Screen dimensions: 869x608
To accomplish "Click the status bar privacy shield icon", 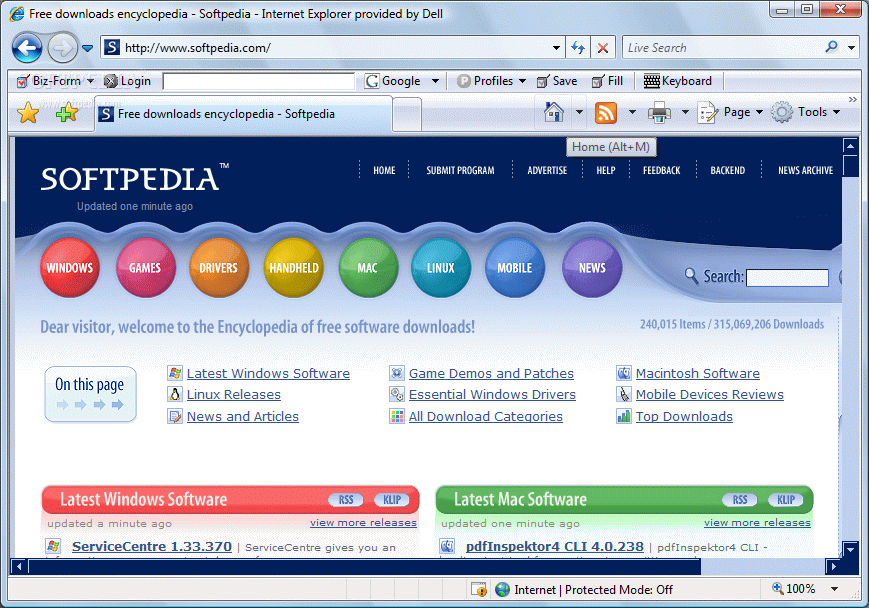I will tap(478, 589).
